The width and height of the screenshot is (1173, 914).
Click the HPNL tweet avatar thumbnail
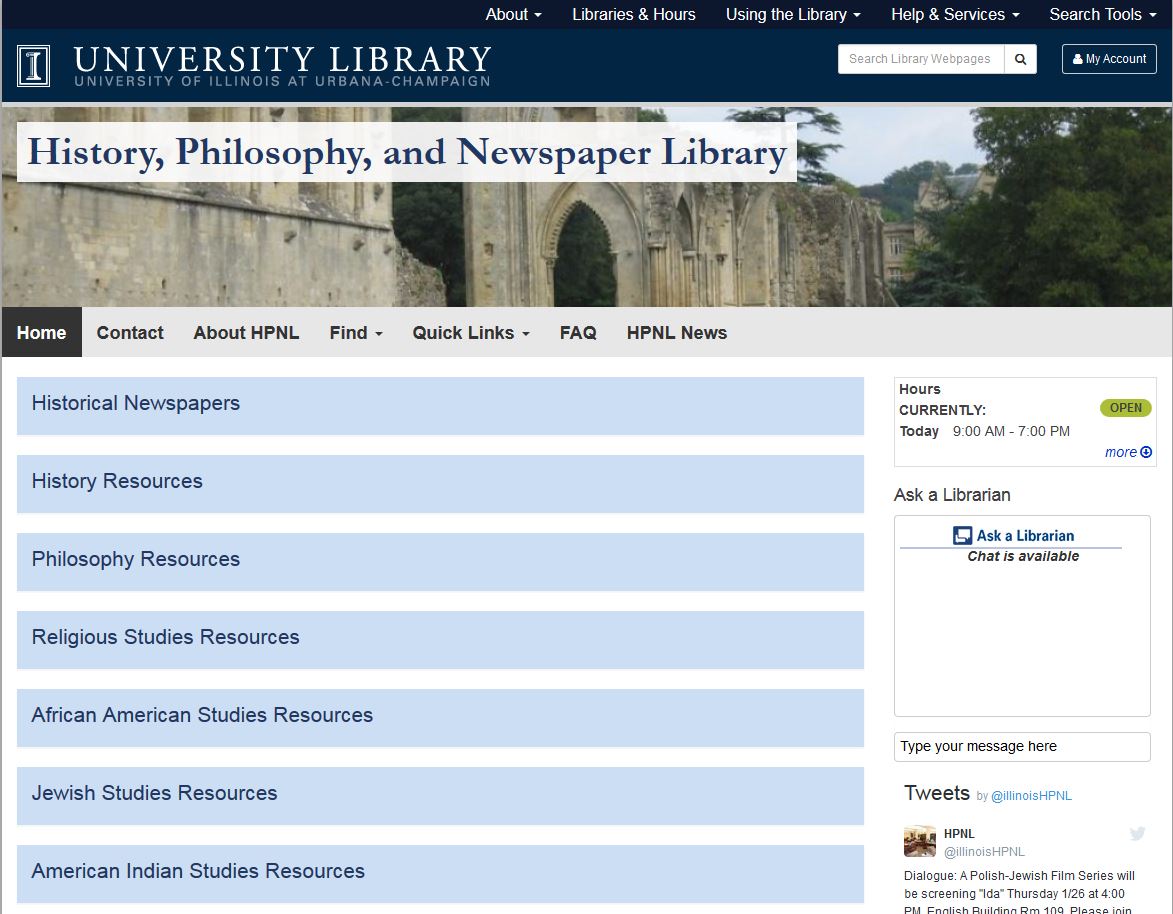(x=920, y=842)
